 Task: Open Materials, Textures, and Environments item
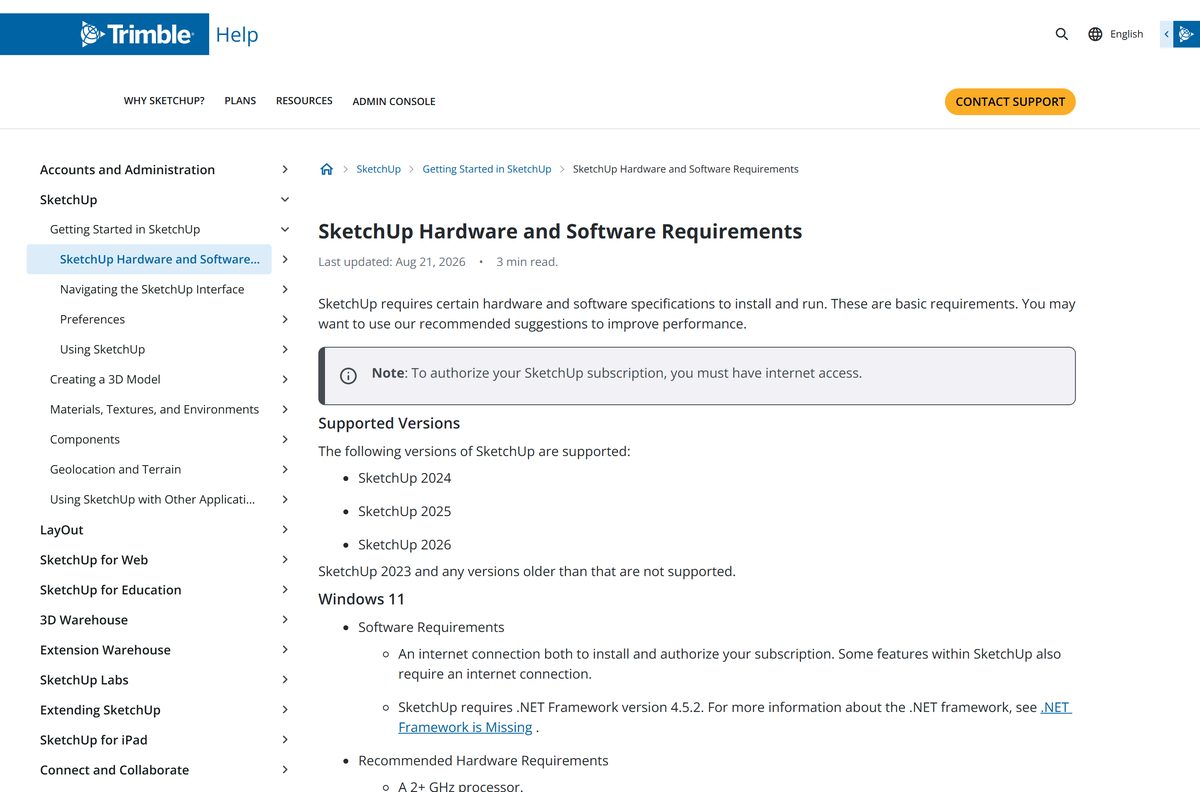[154, 409]
